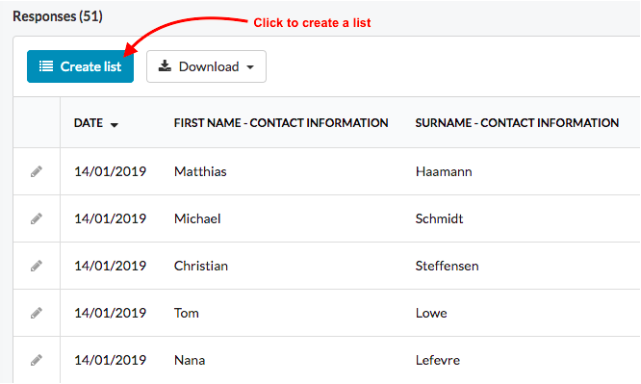The image size is (641, 384).
Task: Select the Nana first name cell
Action: coord(189,360)
